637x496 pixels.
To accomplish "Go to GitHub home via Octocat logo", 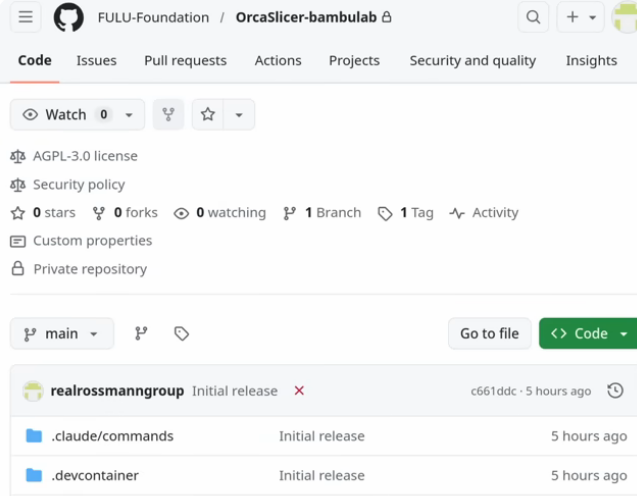I will [x=69, y=17].
